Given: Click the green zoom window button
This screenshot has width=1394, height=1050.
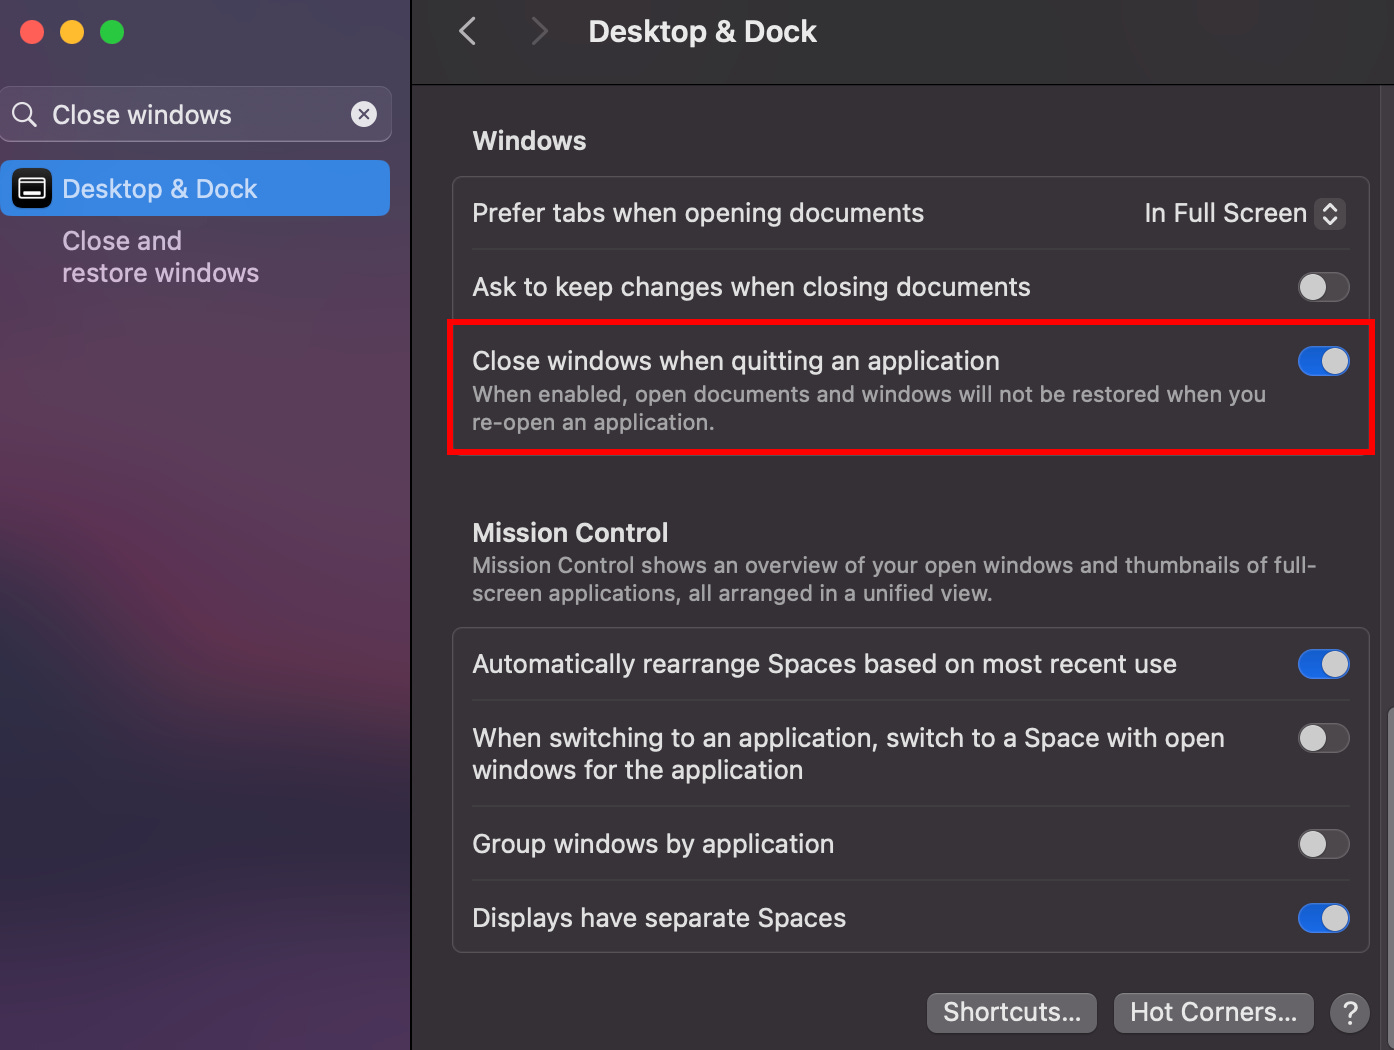Looking at the screenshot, I should (112, 32).
